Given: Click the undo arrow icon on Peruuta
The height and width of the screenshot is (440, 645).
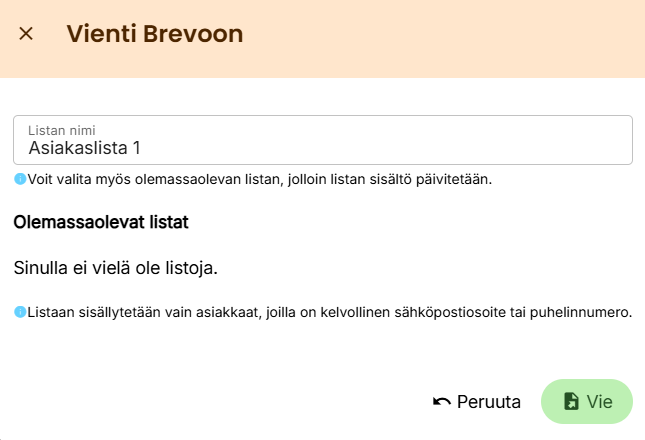Looking at the screenshot, I should pos(441,402).
